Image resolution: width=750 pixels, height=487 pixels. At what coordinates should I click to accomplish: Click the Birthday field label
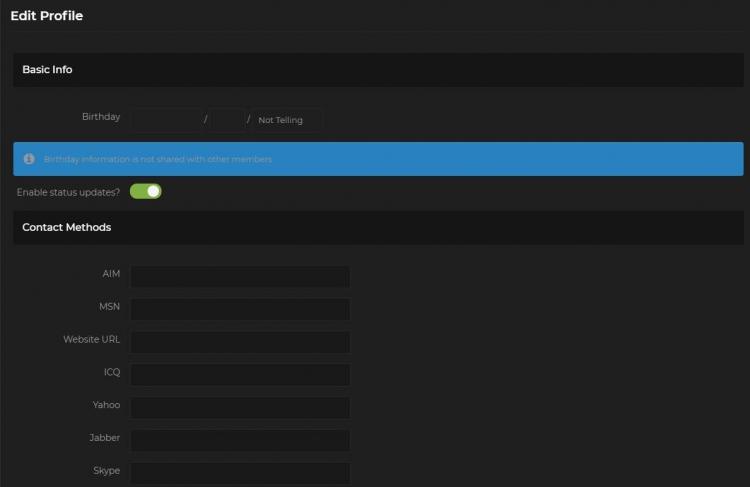(x=100, y=117)
